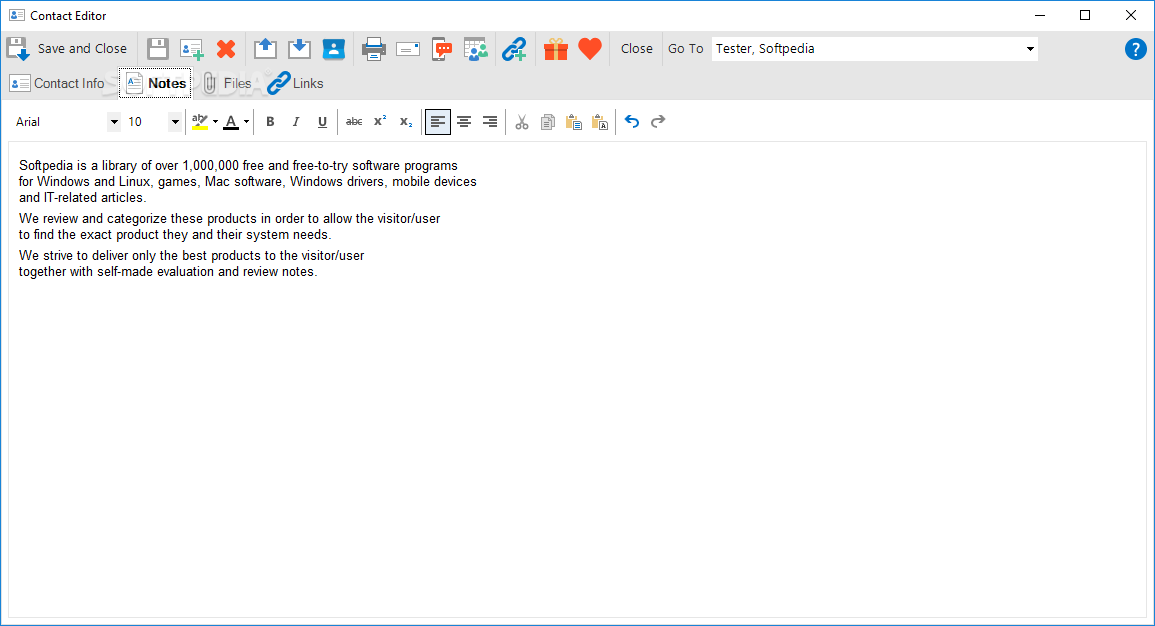The height and width of the screenshot is (626, 1155).
Task: Paste from clipboard icon
Action: click(x=574, y=122)
